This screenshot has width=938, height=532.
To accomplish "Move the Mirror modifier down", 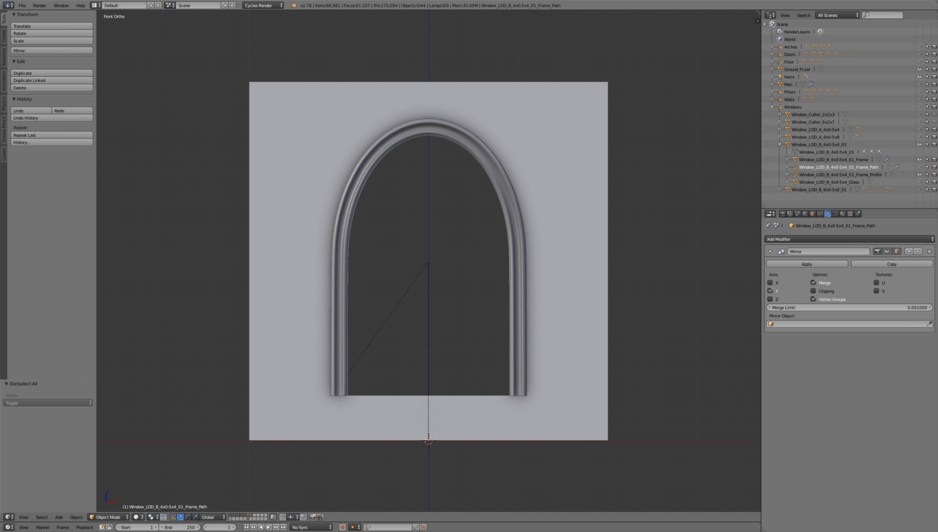I will [x=918, y=251].
